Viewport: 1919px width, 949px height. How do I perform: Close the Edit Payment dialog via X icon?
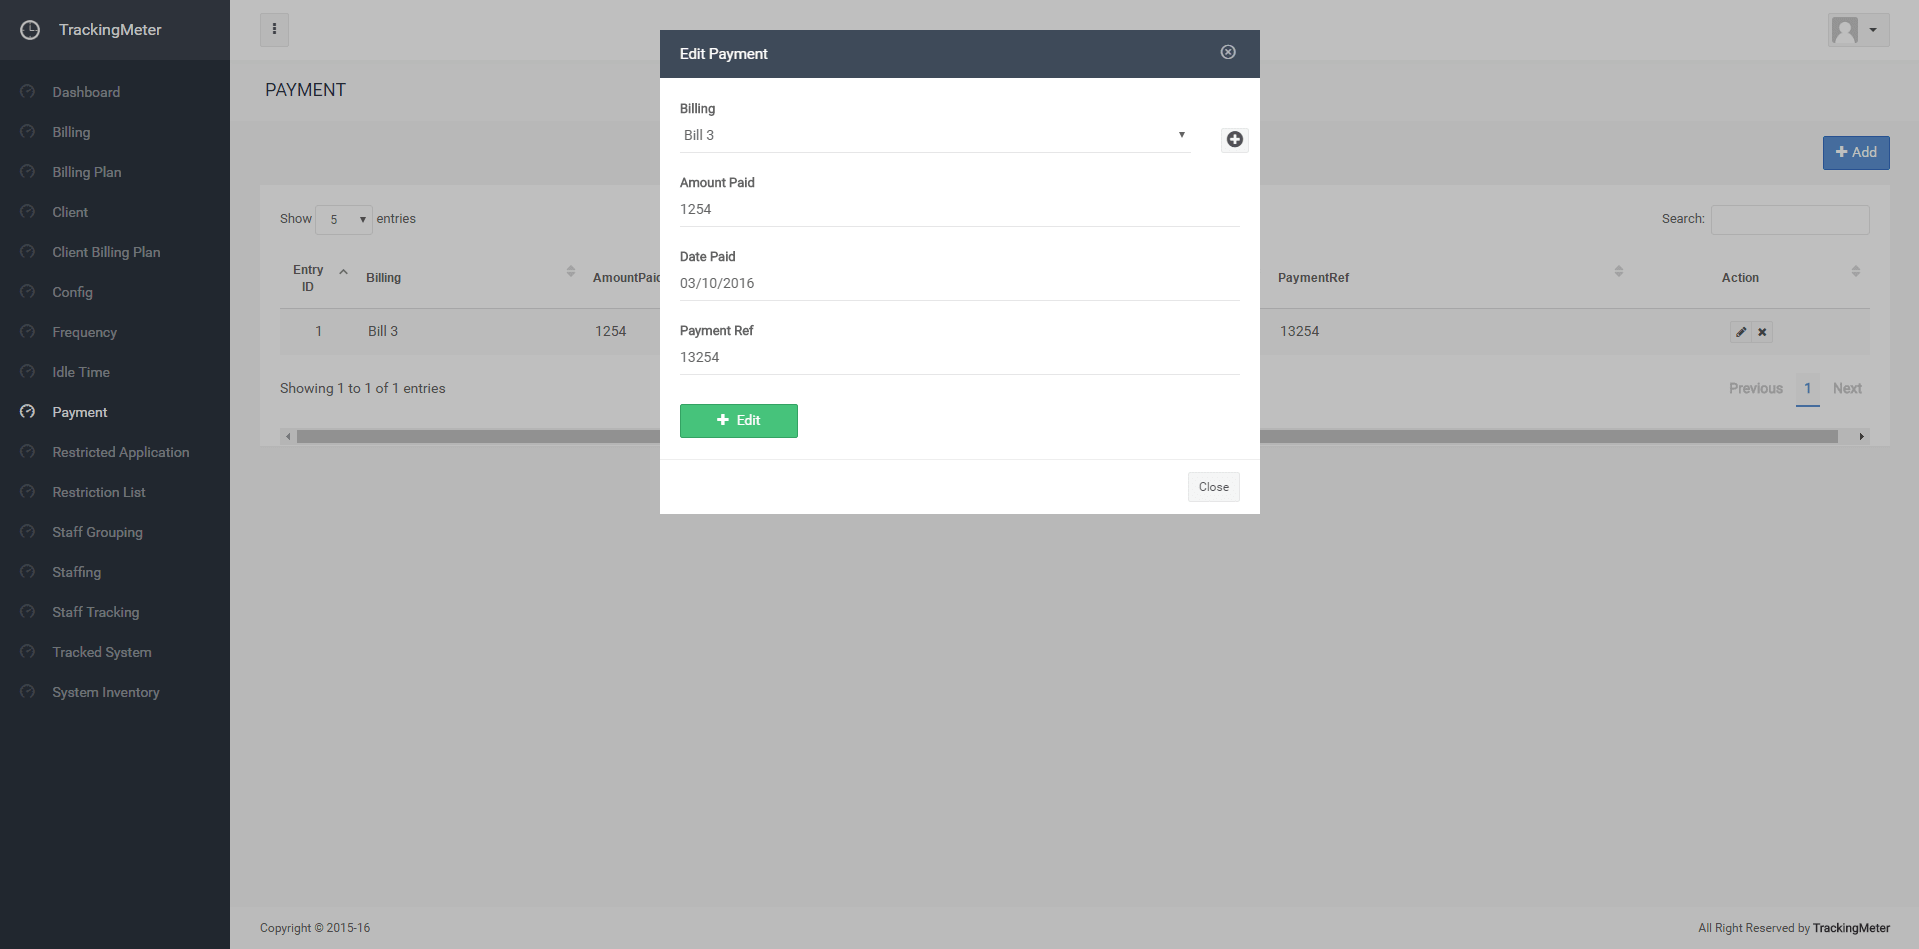[1228, 52]
